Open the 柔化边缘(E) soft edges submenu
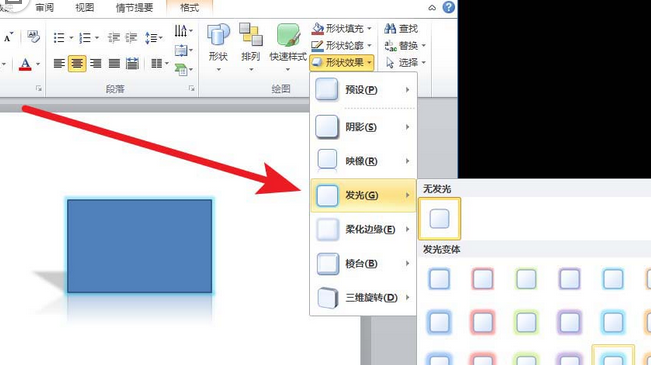 point(363,229)
